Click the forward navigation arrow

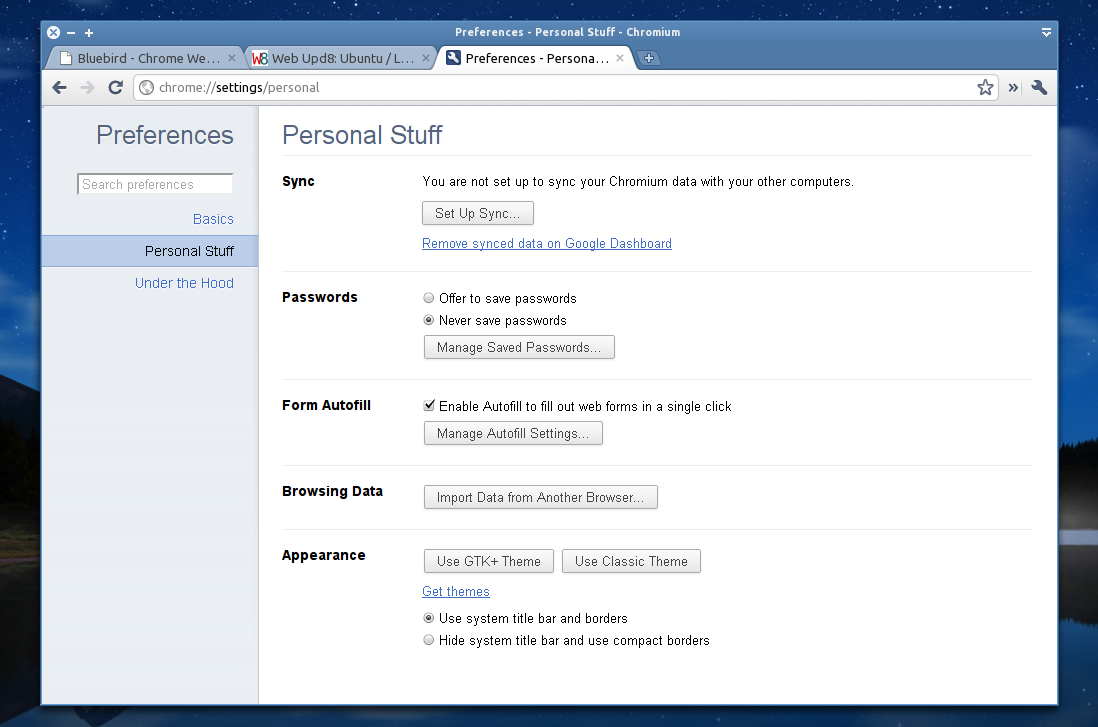[x=88, y=88]
